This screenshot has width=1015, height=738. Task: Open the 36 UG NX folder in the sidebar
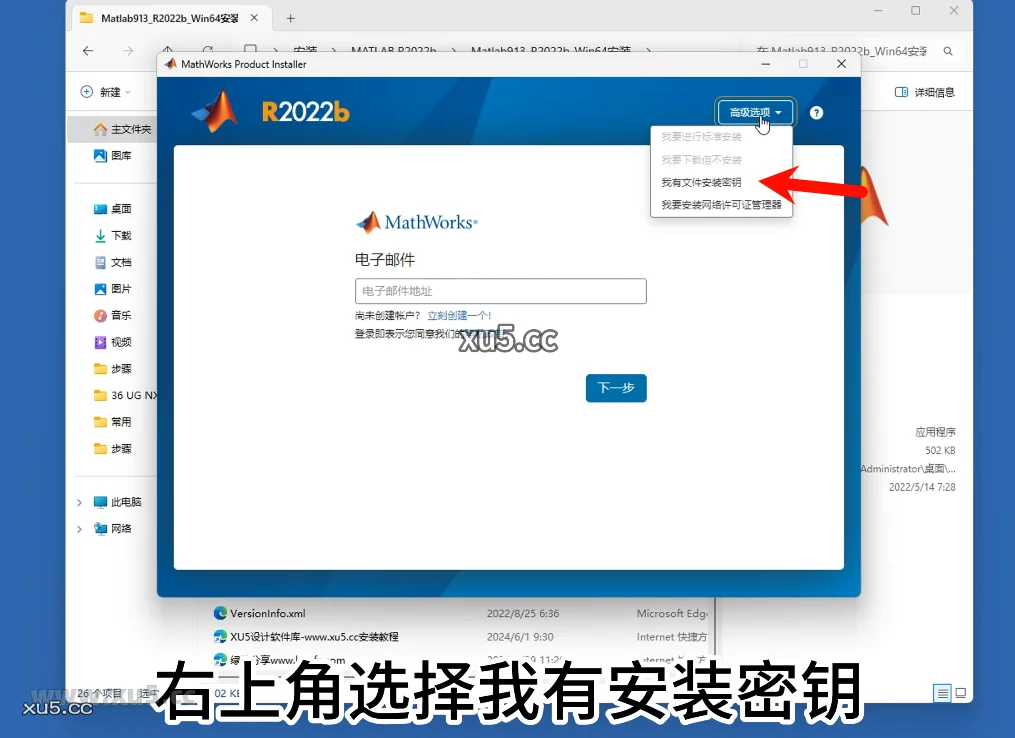tap(125, 395)
